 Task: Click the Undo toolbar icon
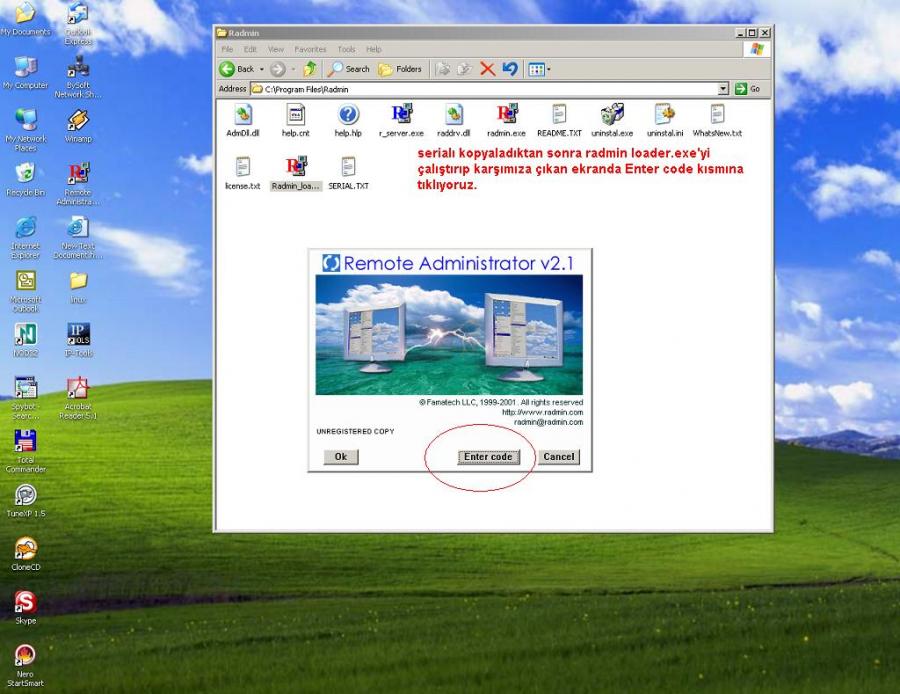click(x=510, y=69)
